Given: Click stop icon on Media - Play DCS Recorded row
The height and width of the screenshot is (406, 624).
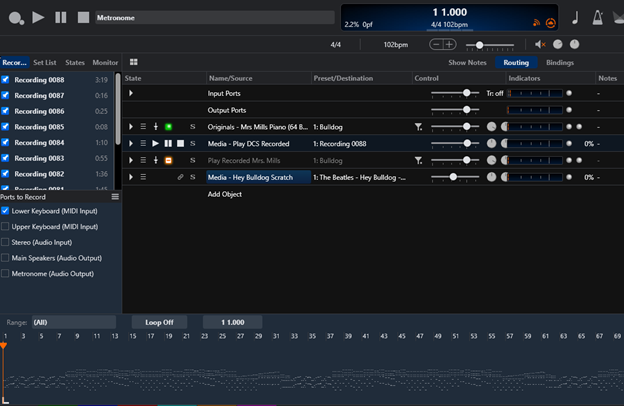Looking at the screenshot, I should [x=180, y=144].
